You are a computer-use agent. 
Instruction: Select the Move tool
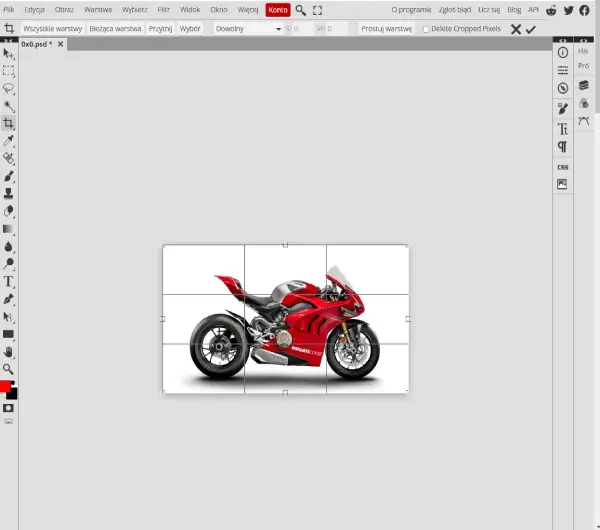[8, 54]
